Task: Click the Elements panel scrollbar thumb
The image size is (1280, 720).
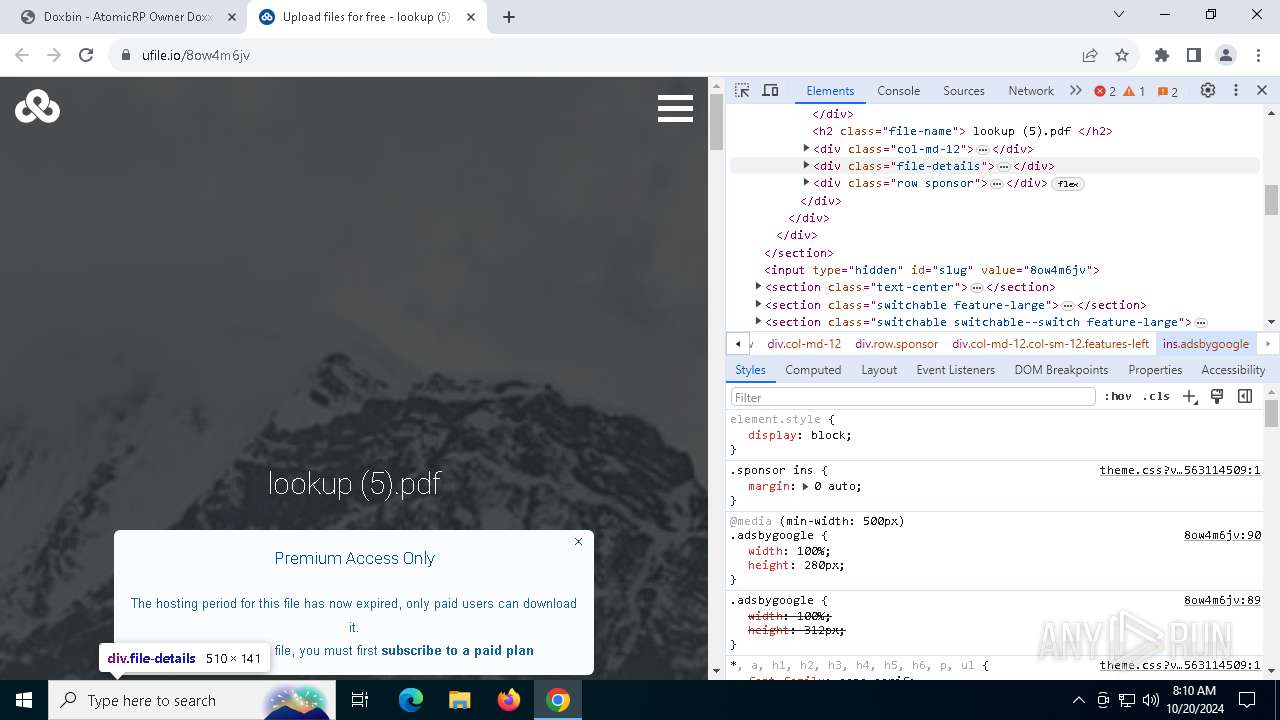Action: (1271, 199)
